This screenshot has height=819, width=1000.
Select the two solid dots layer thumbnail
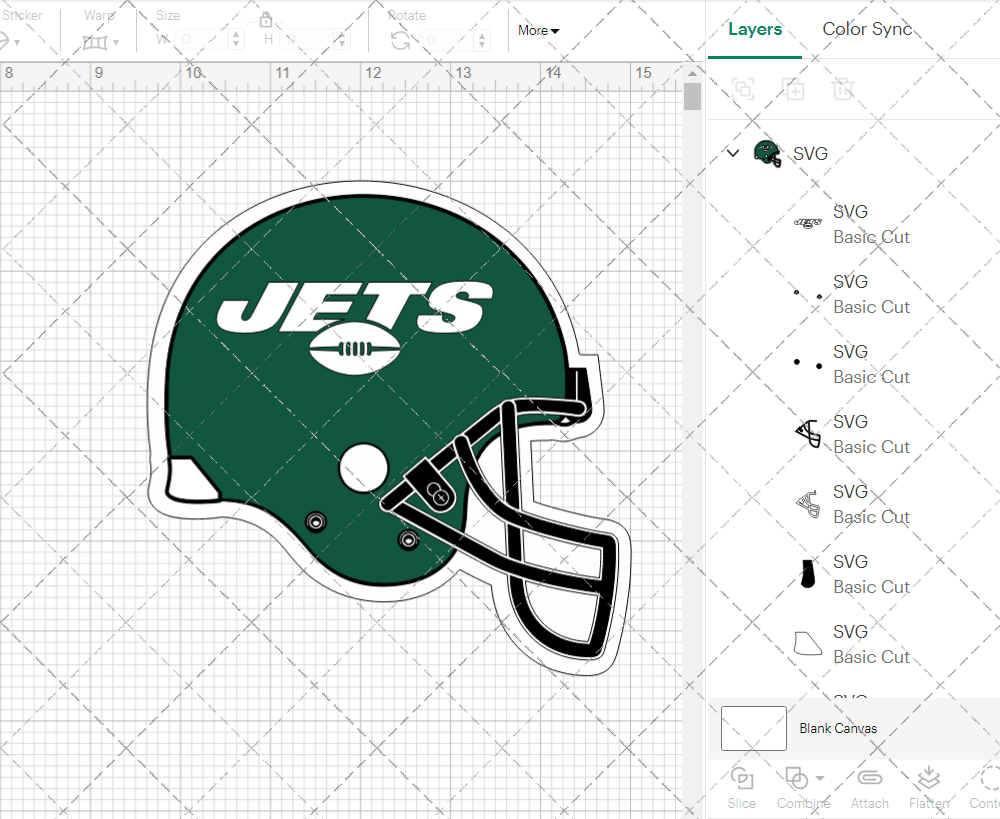[x=807, y=364]
